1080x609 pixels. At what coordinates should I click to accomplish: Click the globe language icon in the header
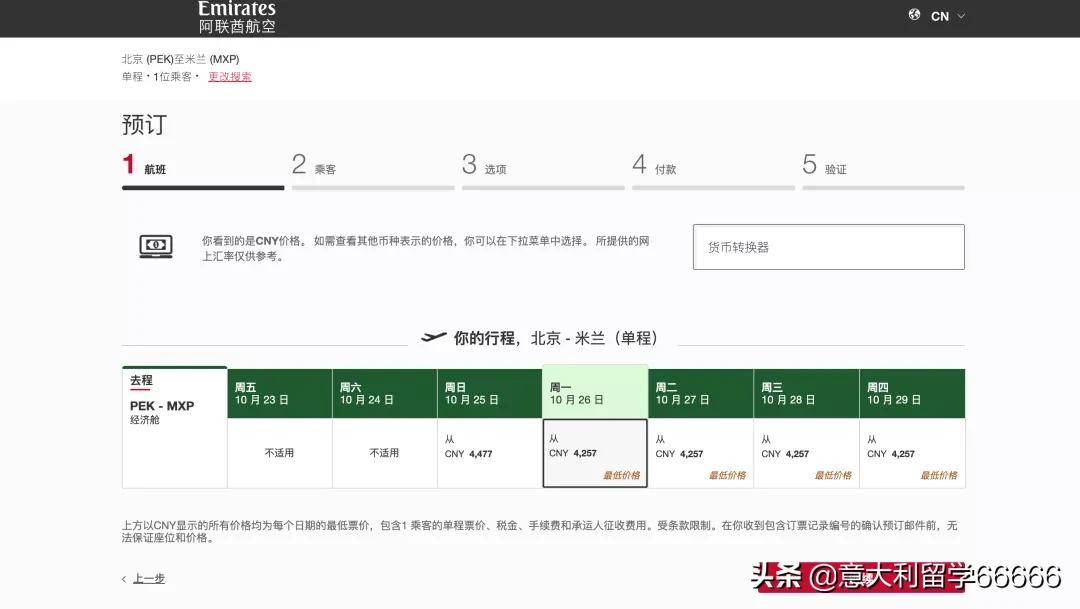coord(913,16)
